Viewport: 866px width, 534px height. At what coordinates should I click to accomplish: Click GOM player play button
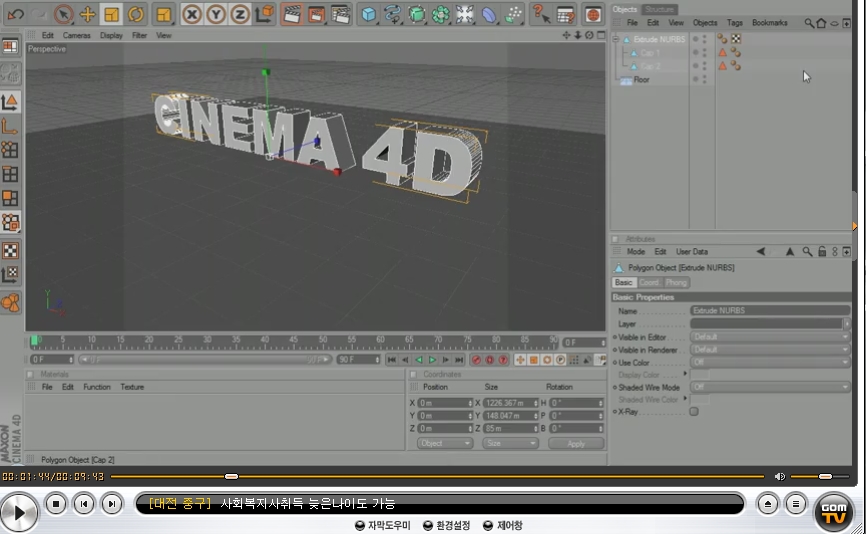click(x=19, y=513)
